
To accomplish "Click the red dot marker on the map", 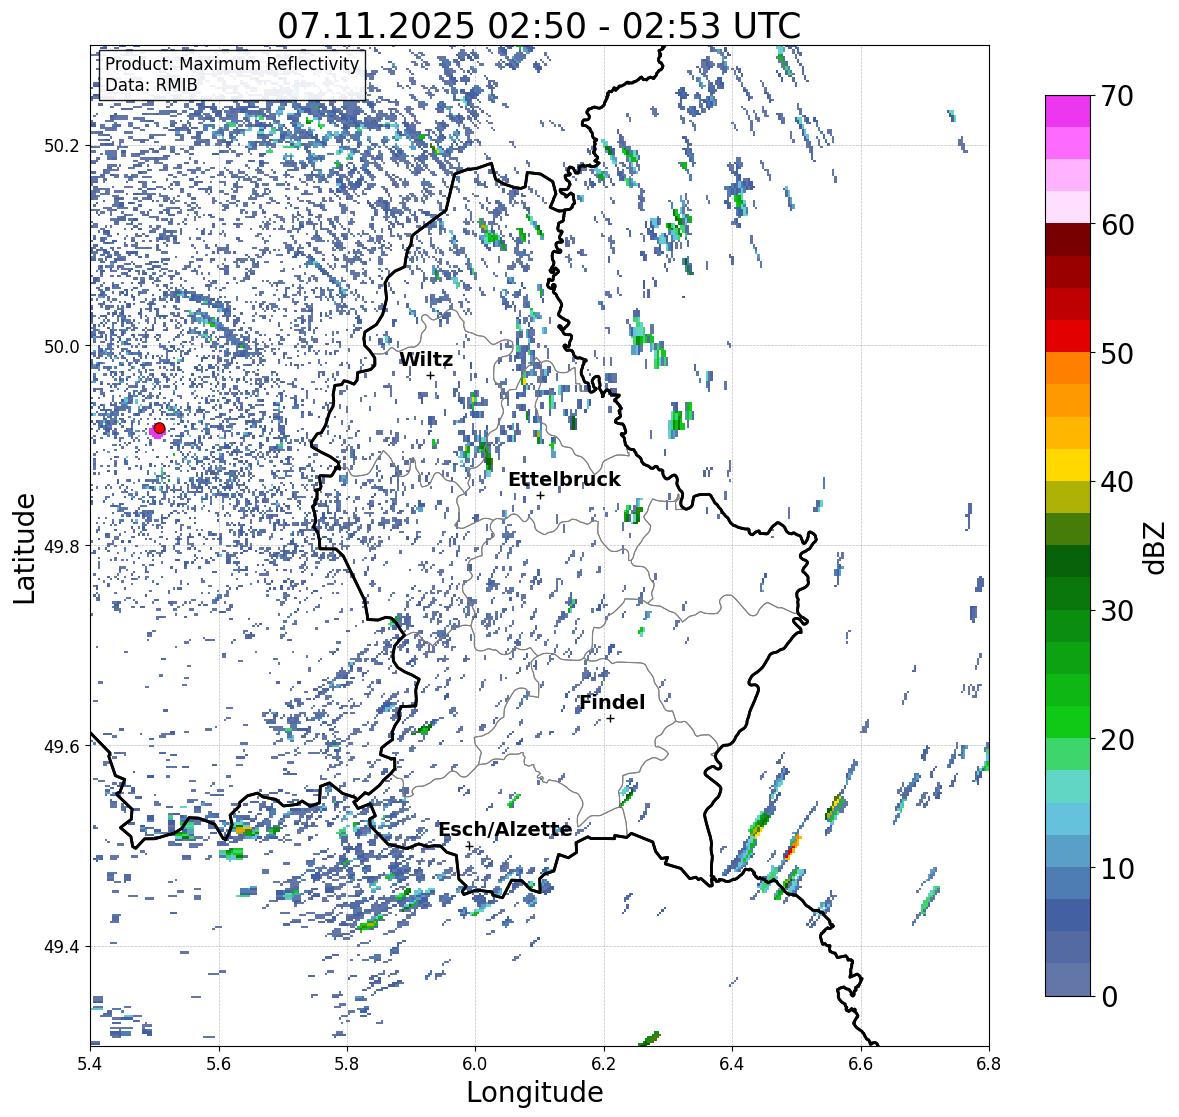I will 159,428.
